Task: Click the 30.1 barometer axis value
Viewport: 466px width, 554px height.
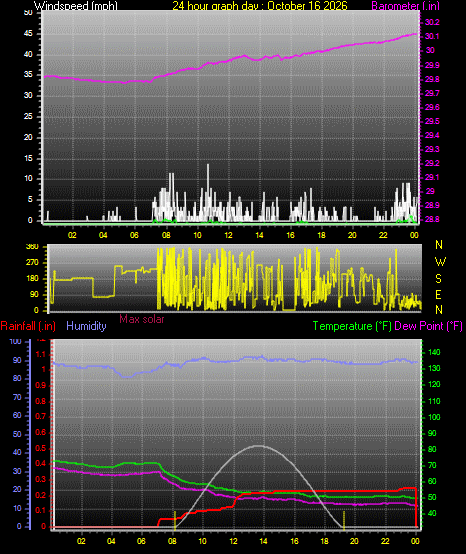Action: (x=432, y=36)
